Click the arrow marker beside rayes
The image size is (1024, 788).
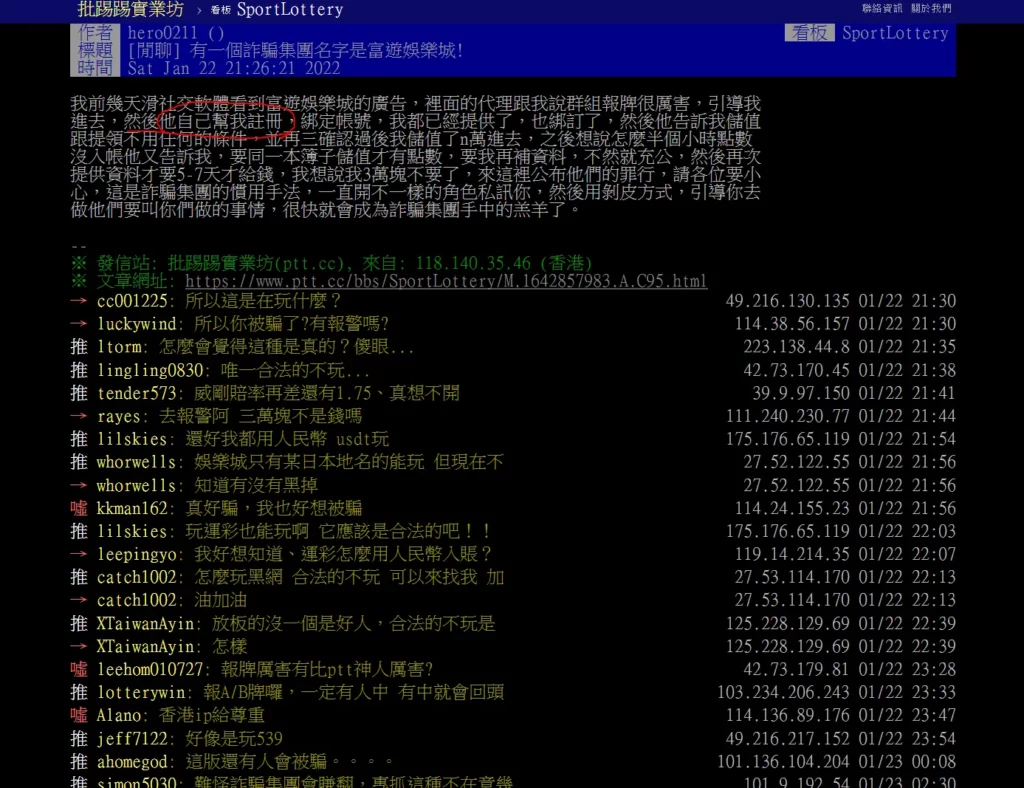79,416
